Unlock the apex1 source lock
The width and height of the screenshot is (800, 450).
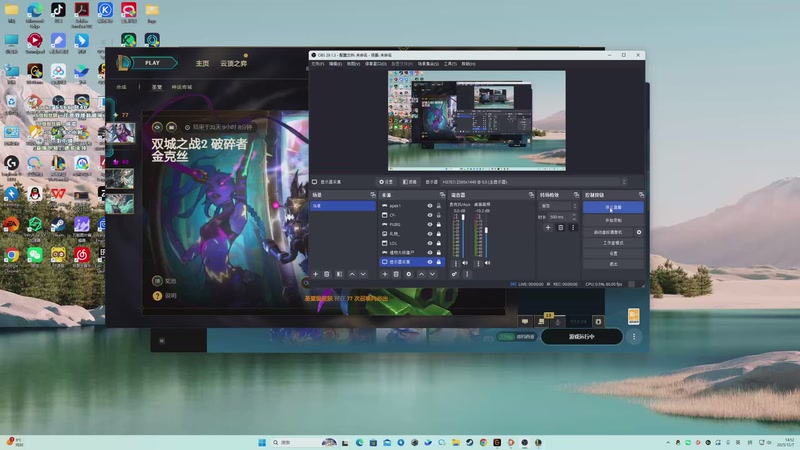[438, 206]
